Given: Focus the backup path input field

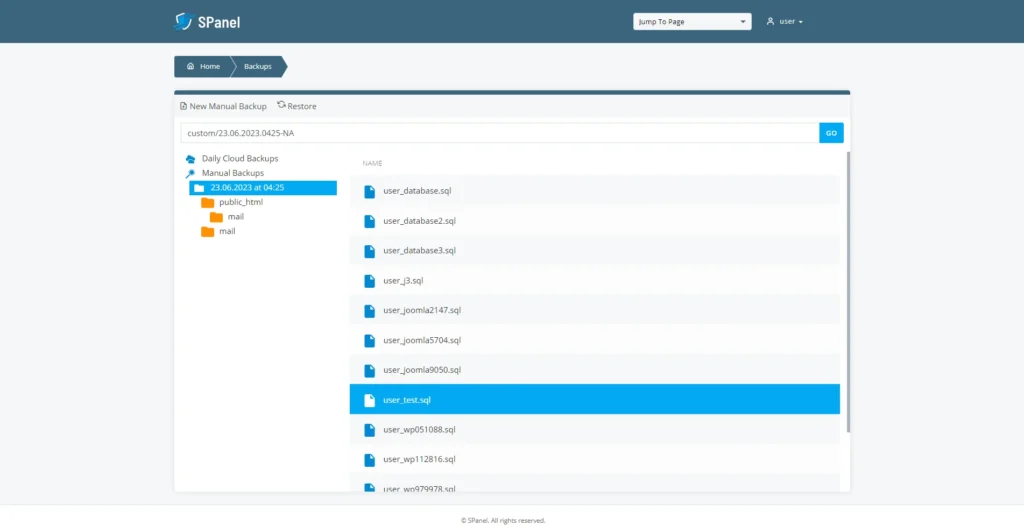Looking at the screenshot, I should pos(500,133).
